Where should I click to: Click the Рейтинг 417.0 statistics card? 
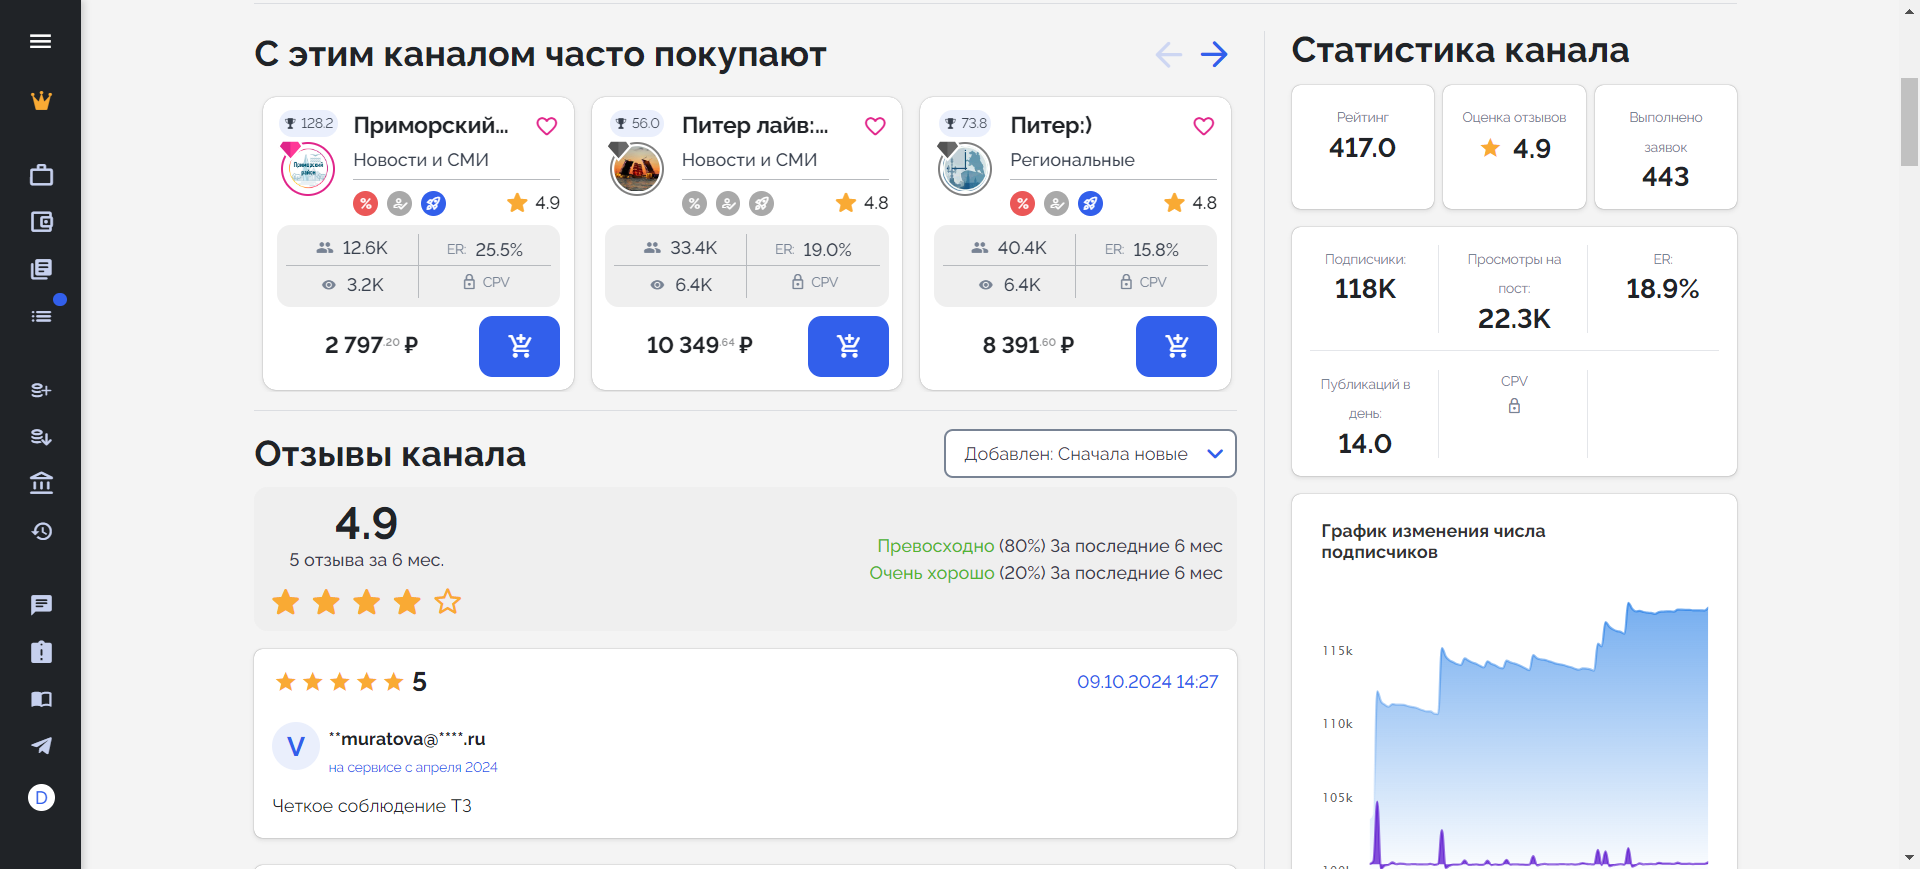click(1362, 147)
